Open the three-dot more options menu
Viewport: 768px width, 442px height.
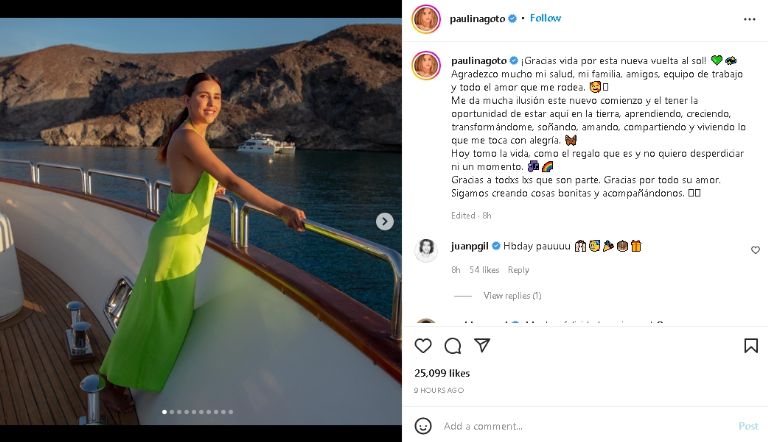coord(750,19)
